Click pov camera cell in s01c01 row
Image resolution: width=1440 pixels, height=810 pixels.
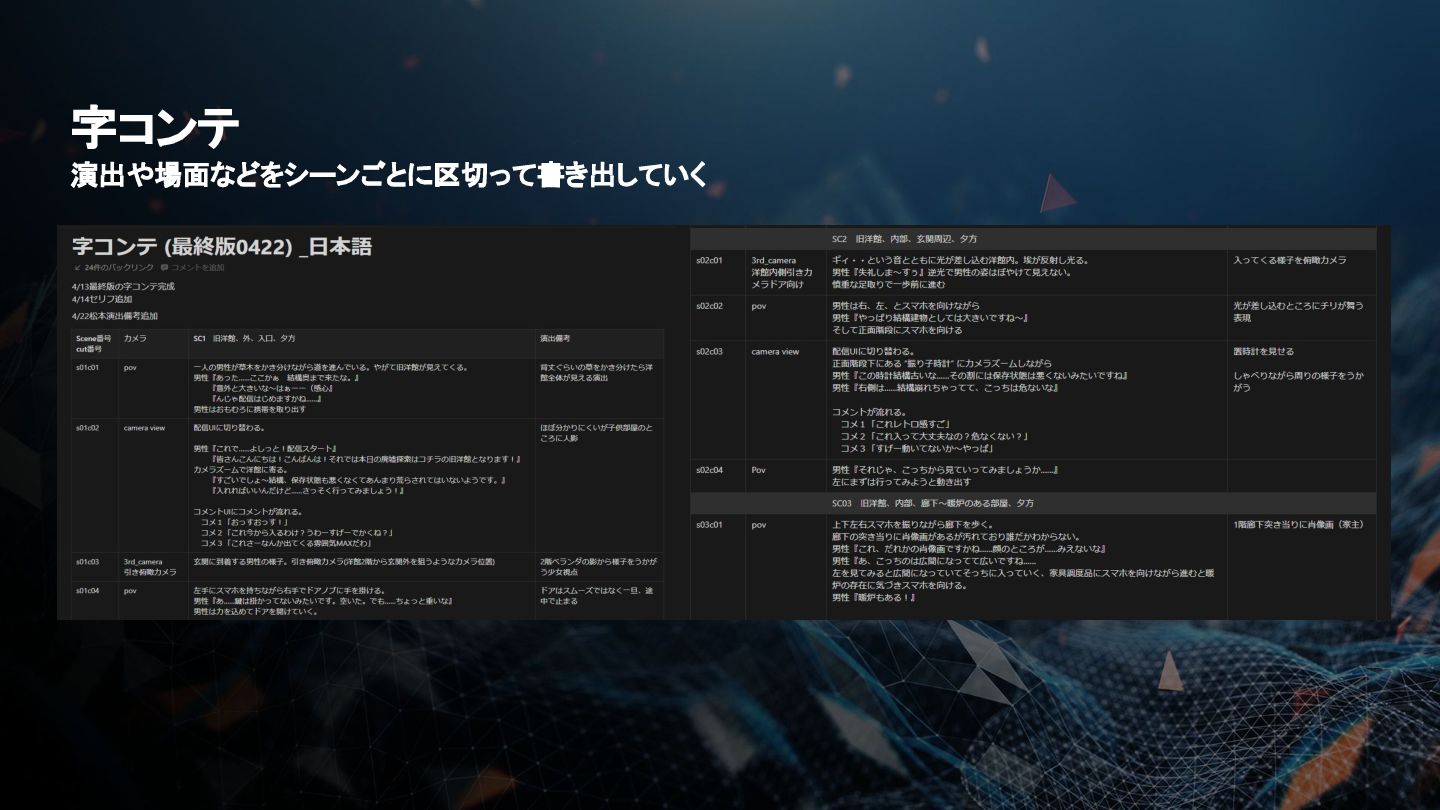[130, 367]
